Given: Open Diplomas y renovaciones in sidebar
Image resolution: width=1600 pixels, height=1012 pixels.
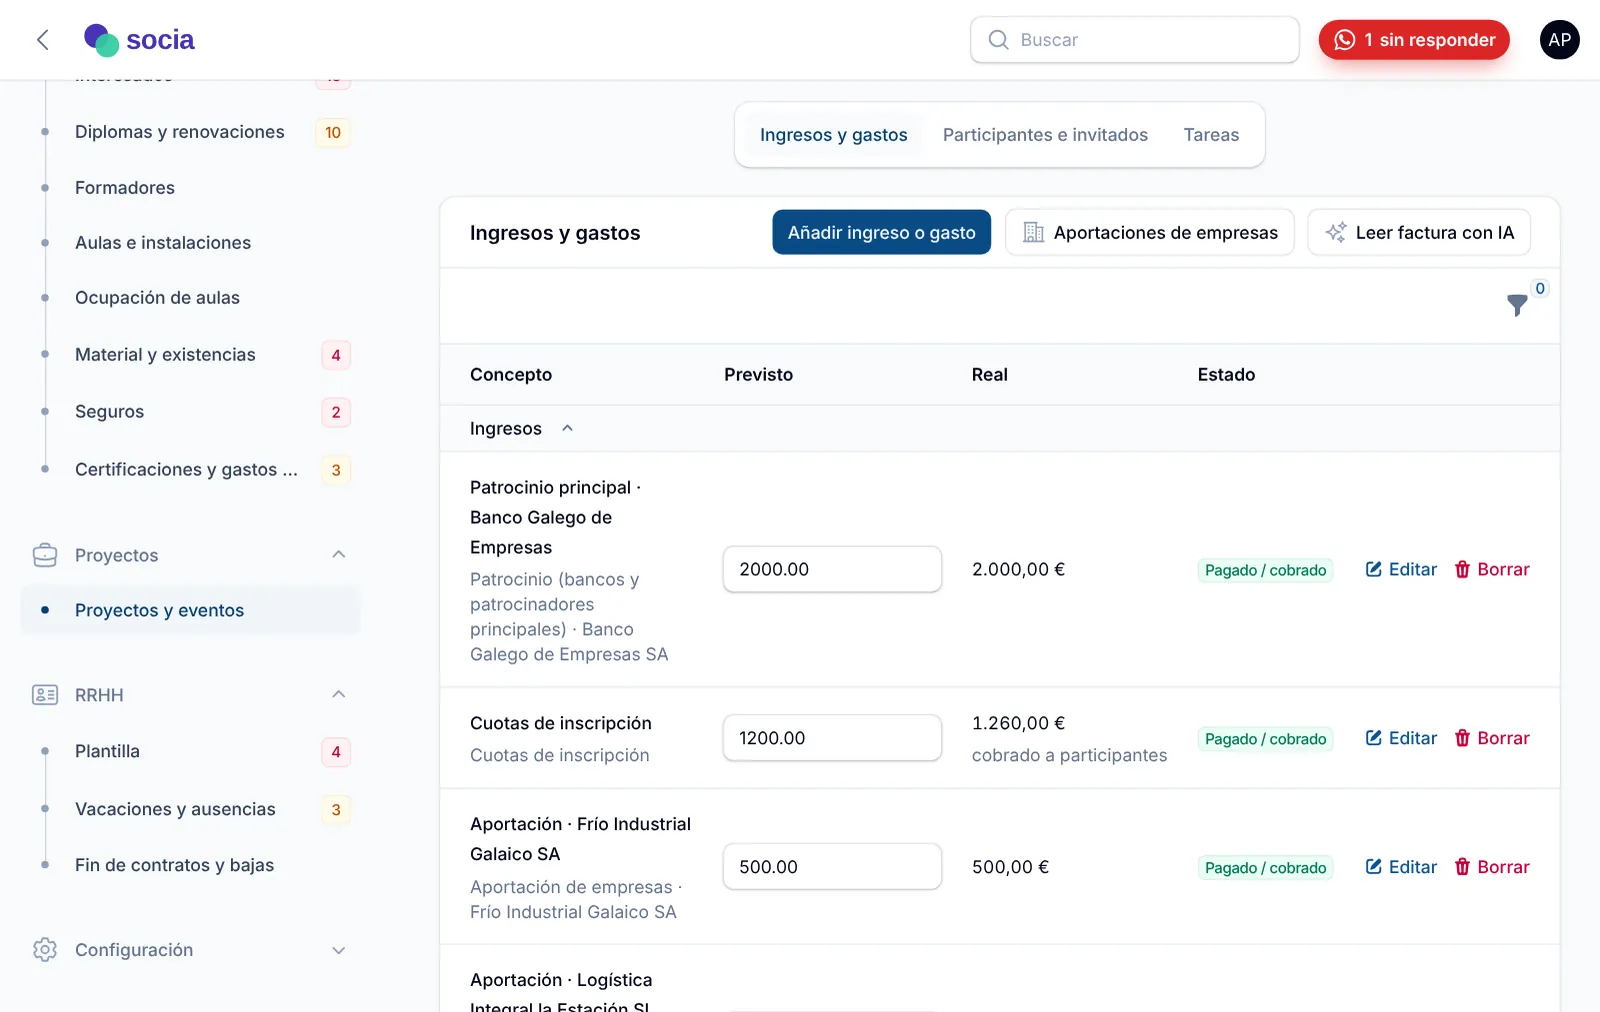Looking at the screenshot, I should pos(180,132).
